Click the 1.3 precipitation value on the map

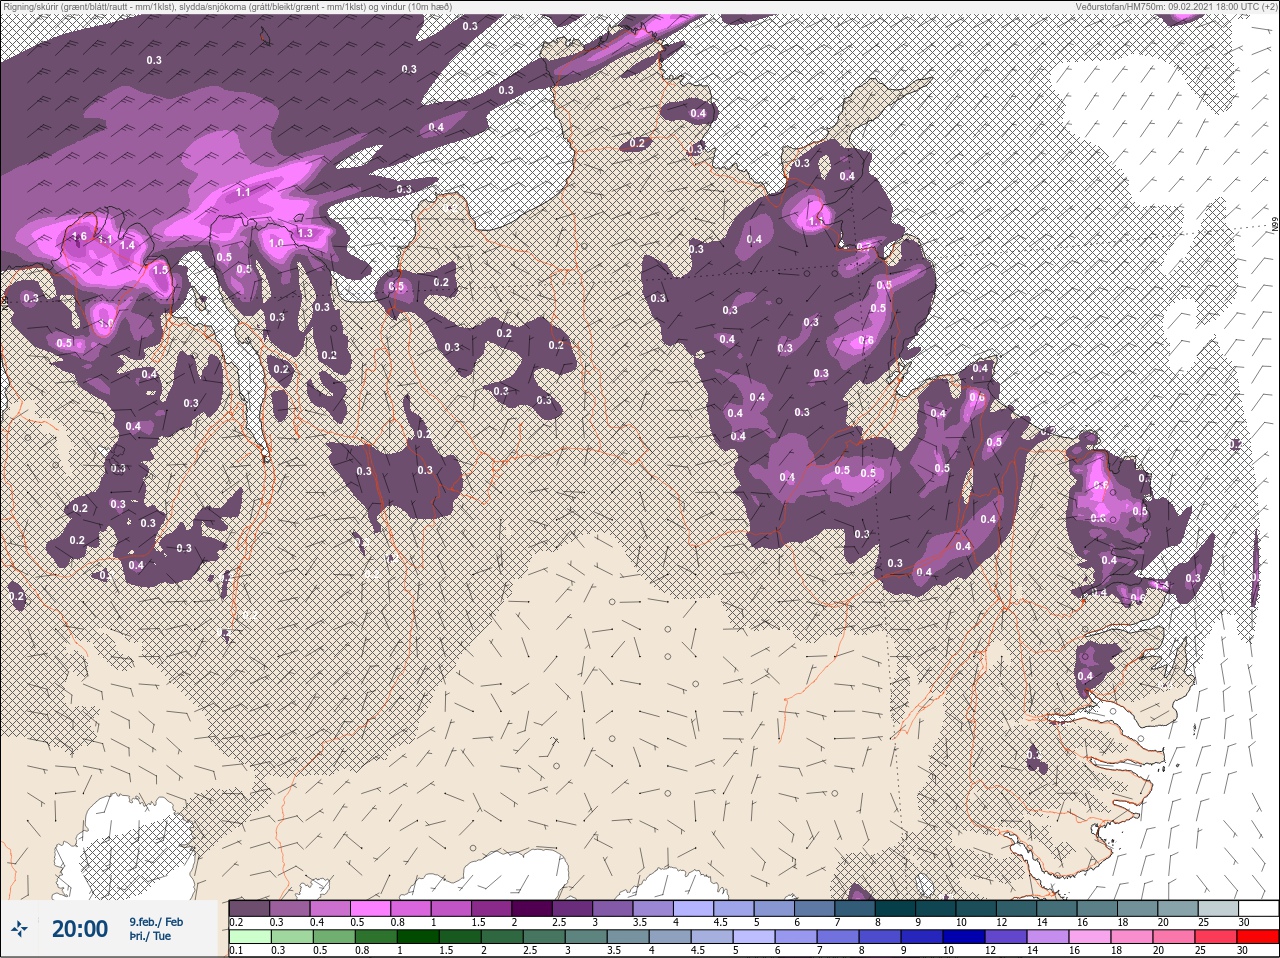click(306, 233)
